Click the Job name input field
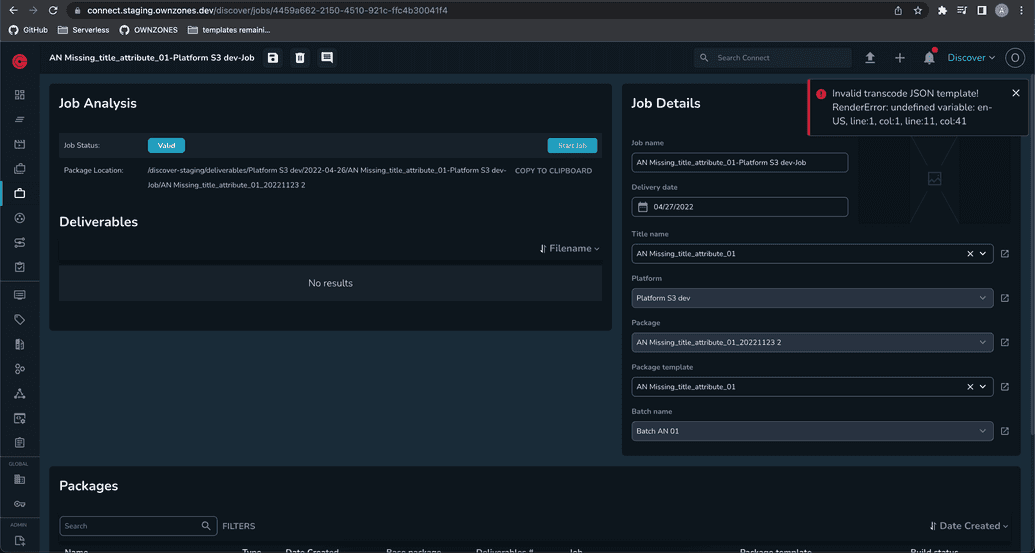Image resolution: width=1035 pixels, height=553 pixels. (x=739, y=162)
